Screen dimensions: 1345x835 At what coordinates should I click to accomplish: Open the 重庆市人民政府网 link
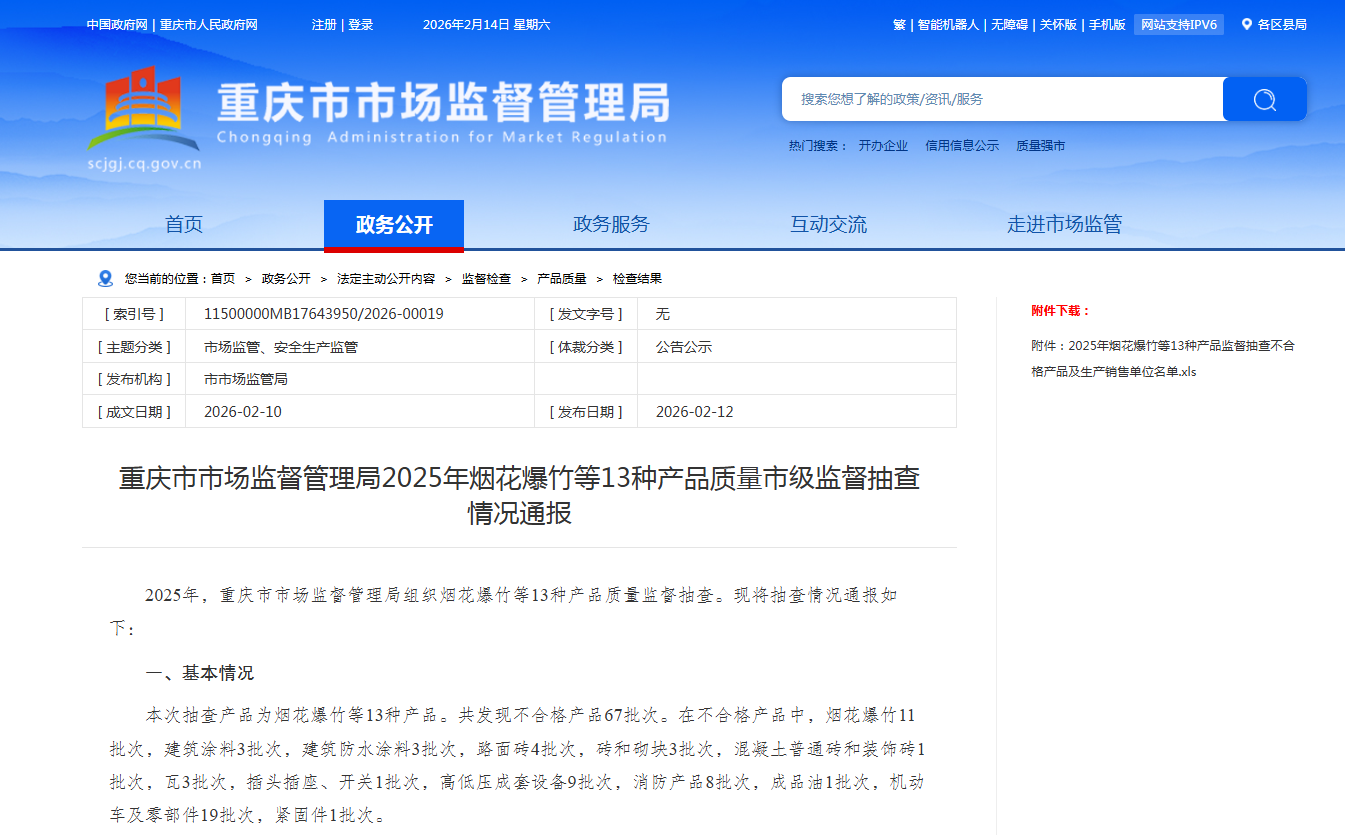[x=209, y=25]
